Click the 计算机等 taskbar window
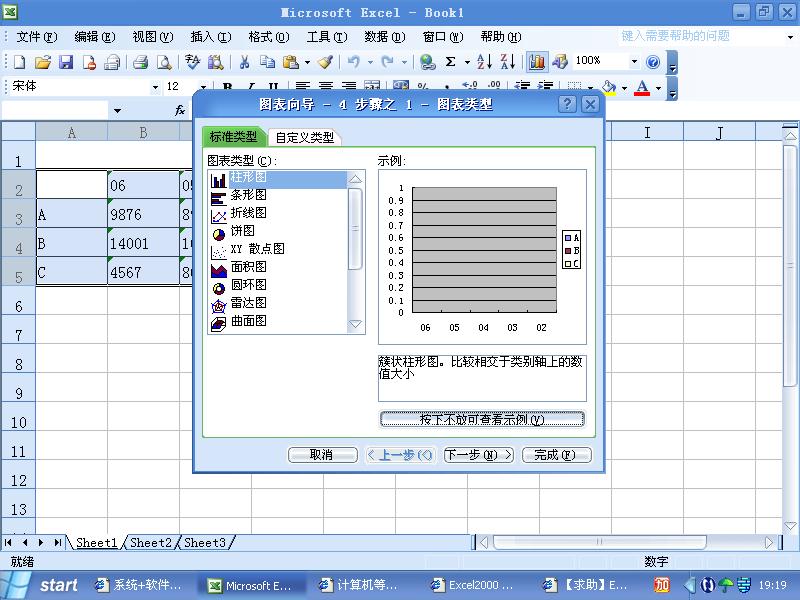 click(x=358, y=585)
